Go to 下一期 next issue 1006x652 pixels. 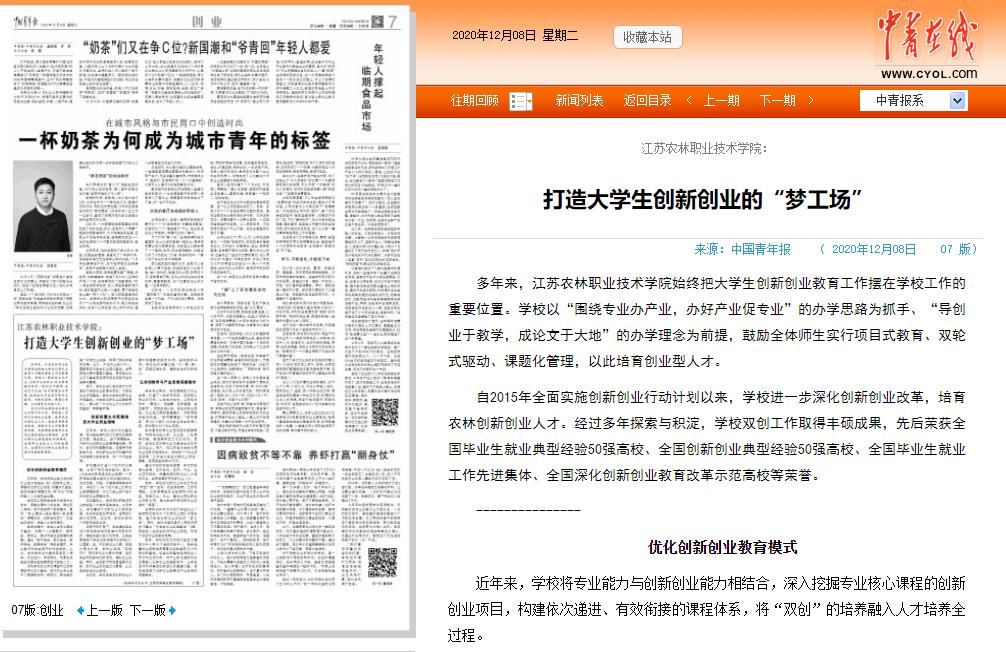click(x=778, y=101)
